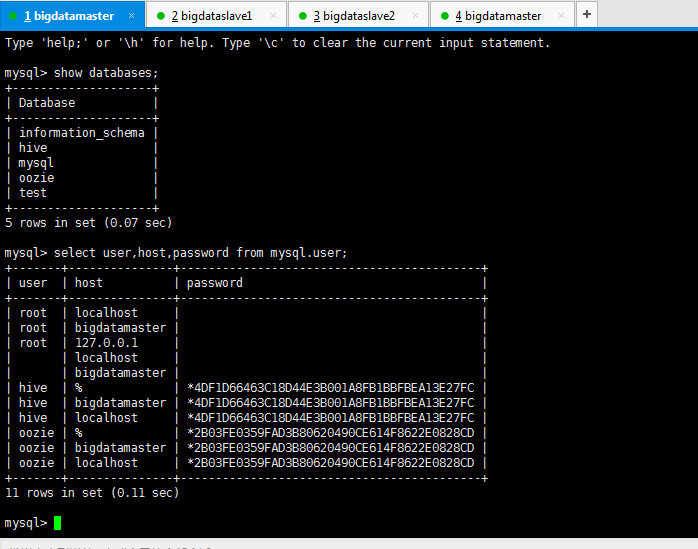Click the oozie localhost row password hash
Viewport: 698px width, 549px height.
click(331, 463)
